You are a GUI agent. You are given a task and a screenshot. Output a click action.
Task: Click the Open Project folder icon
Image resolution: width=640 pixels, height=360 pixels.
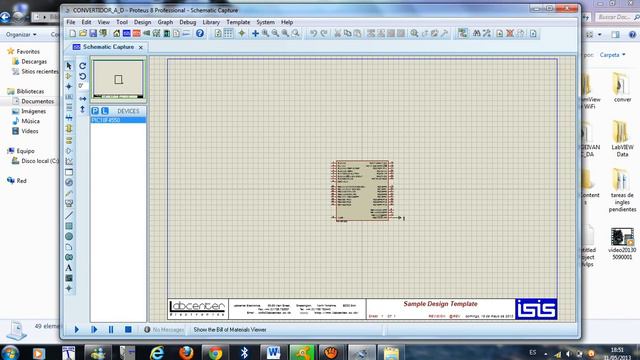(x=83, y=33)
